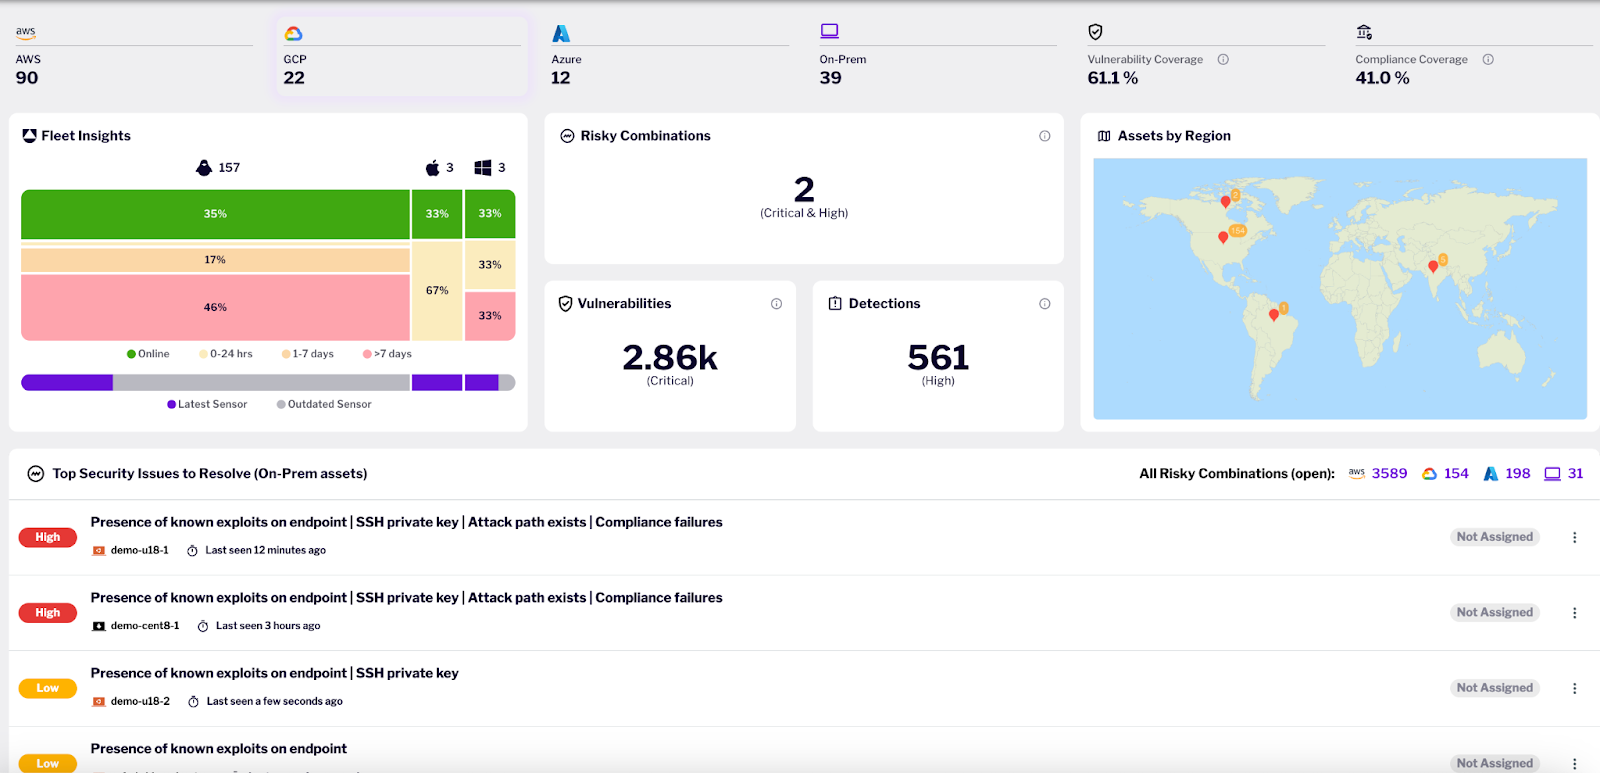Click the 154 cluster marker on the map

(x=1238, y=230)
